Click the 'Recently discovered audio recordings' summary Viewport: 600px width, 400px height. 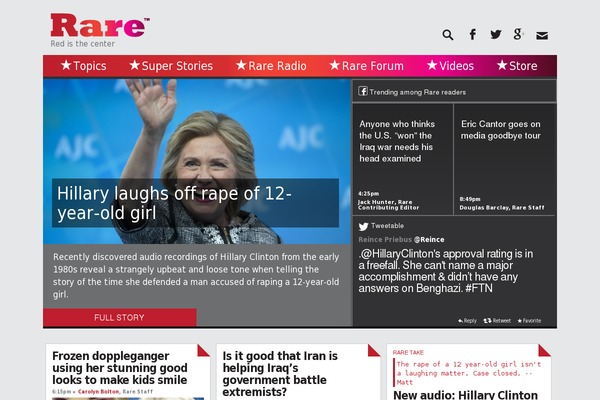tap(196, 276)
